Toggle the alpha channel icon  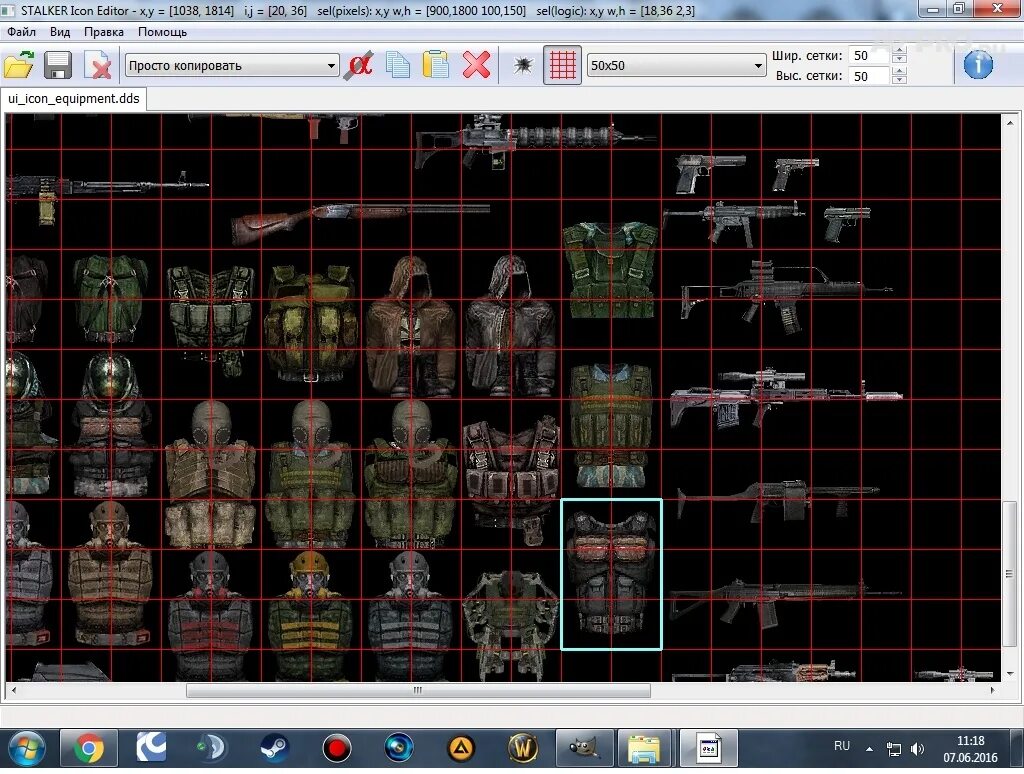(359, 65)
